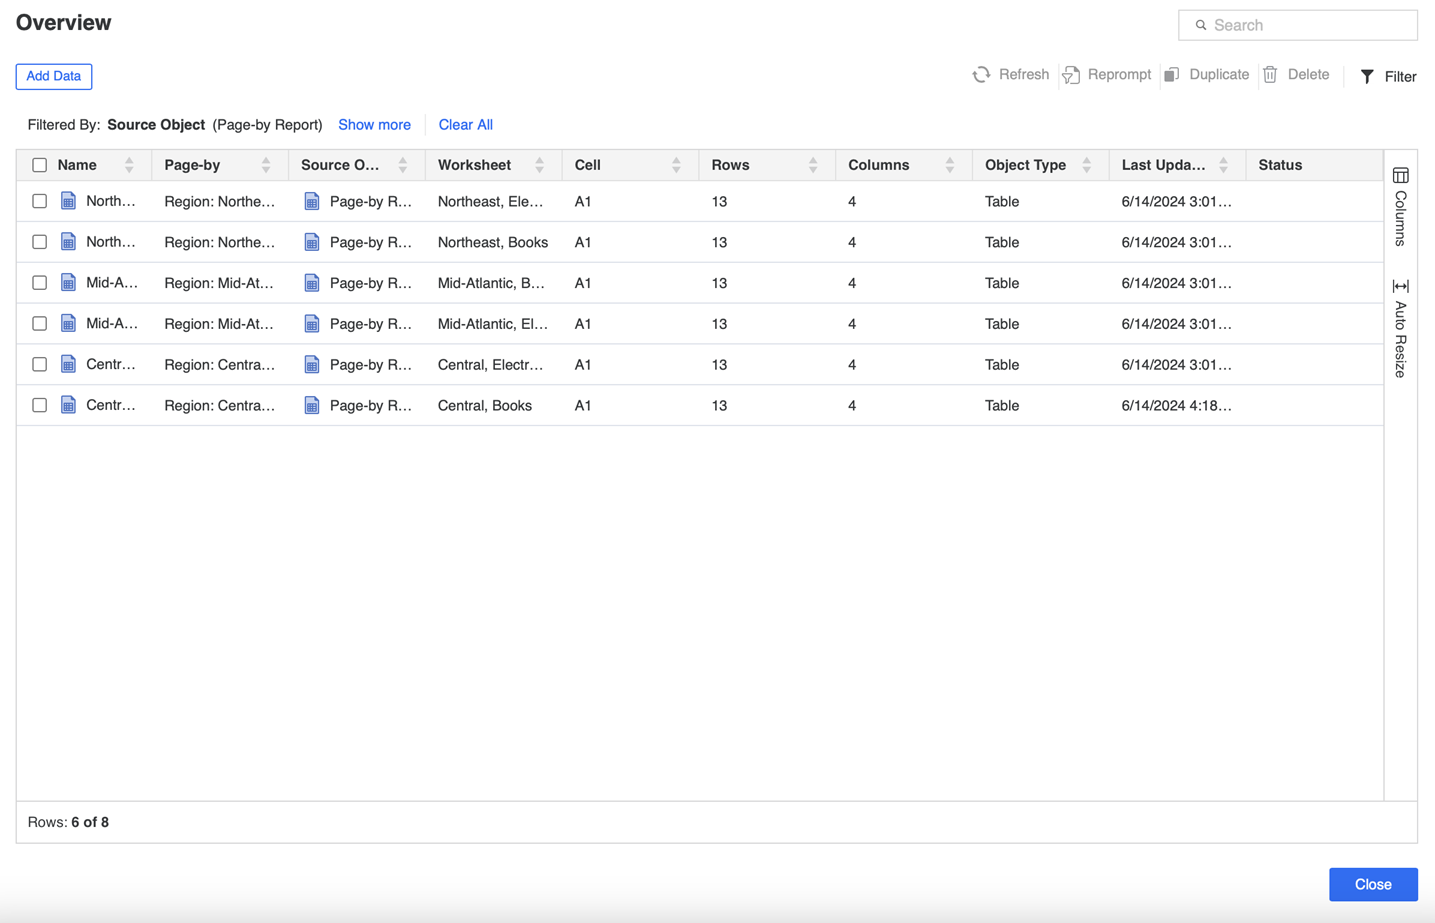Click the Auto Resize icon
The image size is (1435, 923).
[x=1400, y=287]
